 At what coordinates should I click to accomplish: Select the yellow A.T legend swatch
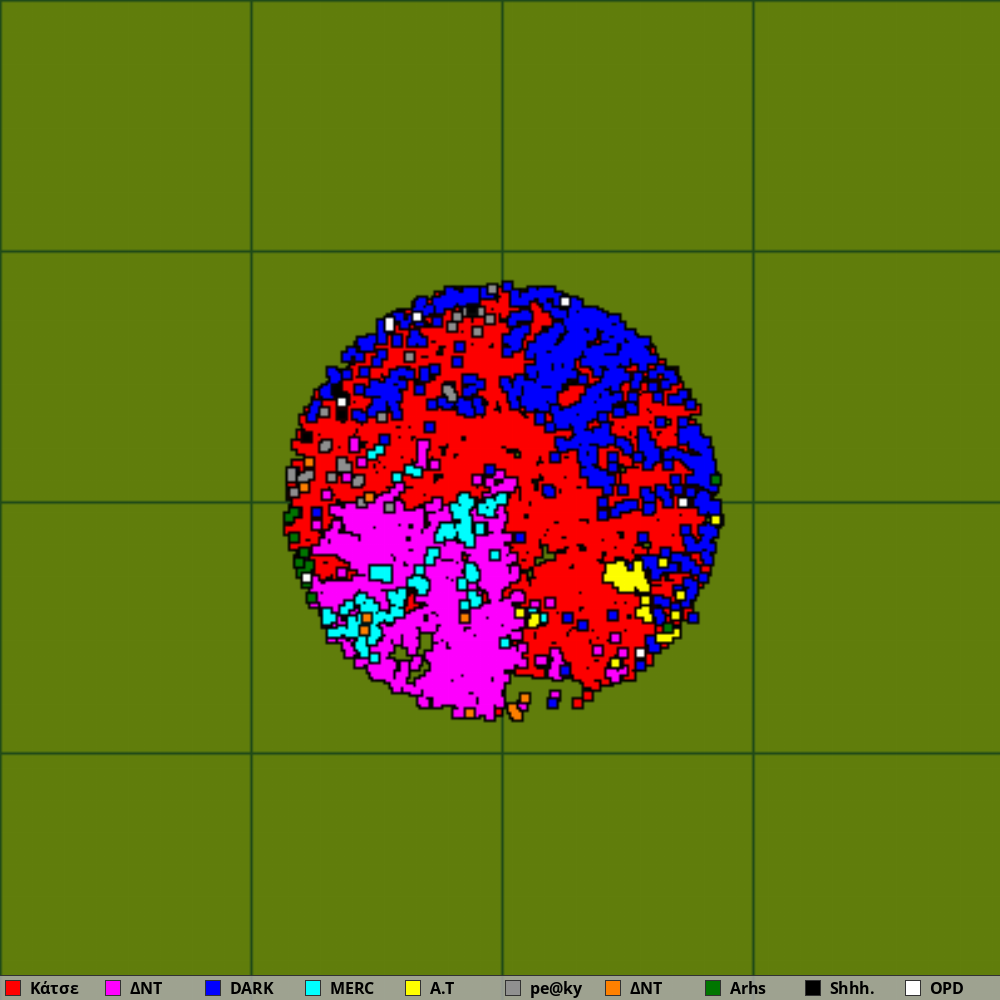[413, 988]
